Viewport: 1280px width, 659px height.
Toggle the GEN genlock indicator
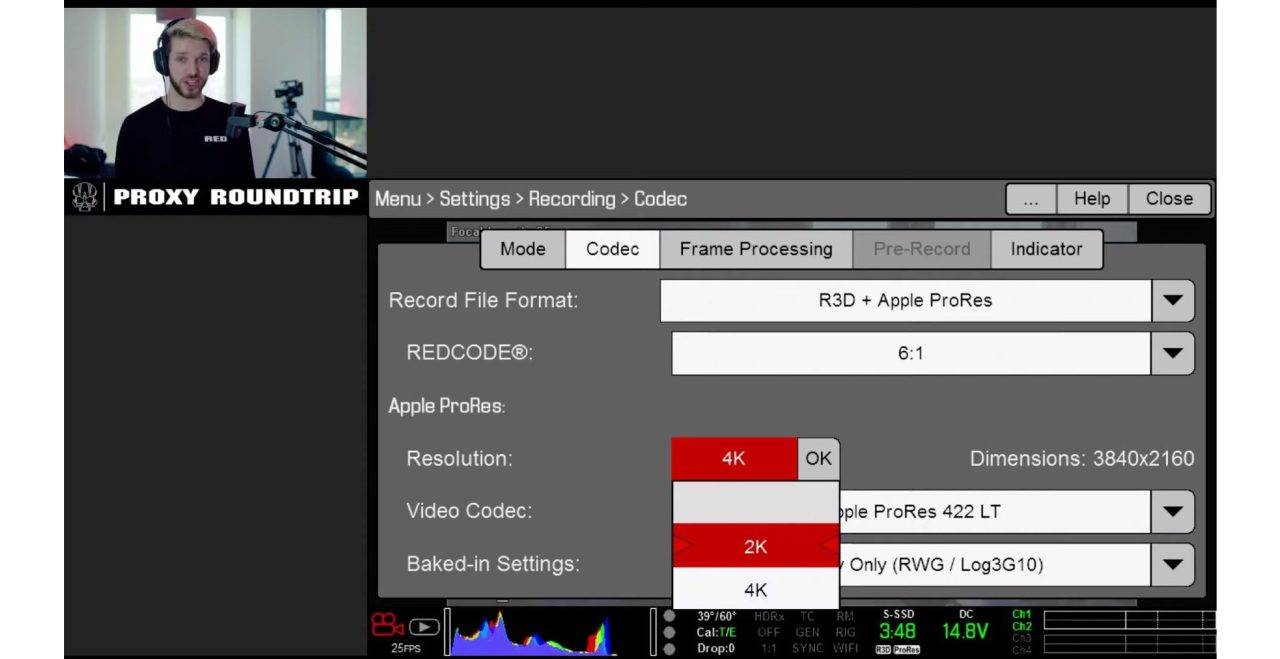click(x=808, y=632)
